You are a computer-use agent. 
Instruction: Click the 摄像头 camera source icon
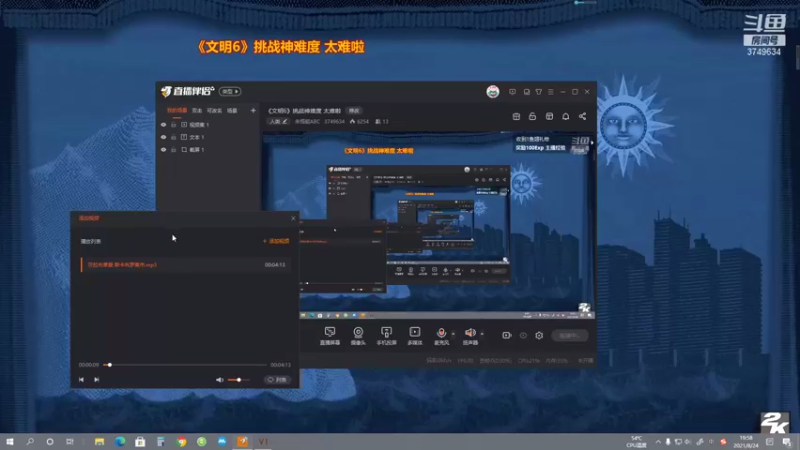tap(358, 332)
